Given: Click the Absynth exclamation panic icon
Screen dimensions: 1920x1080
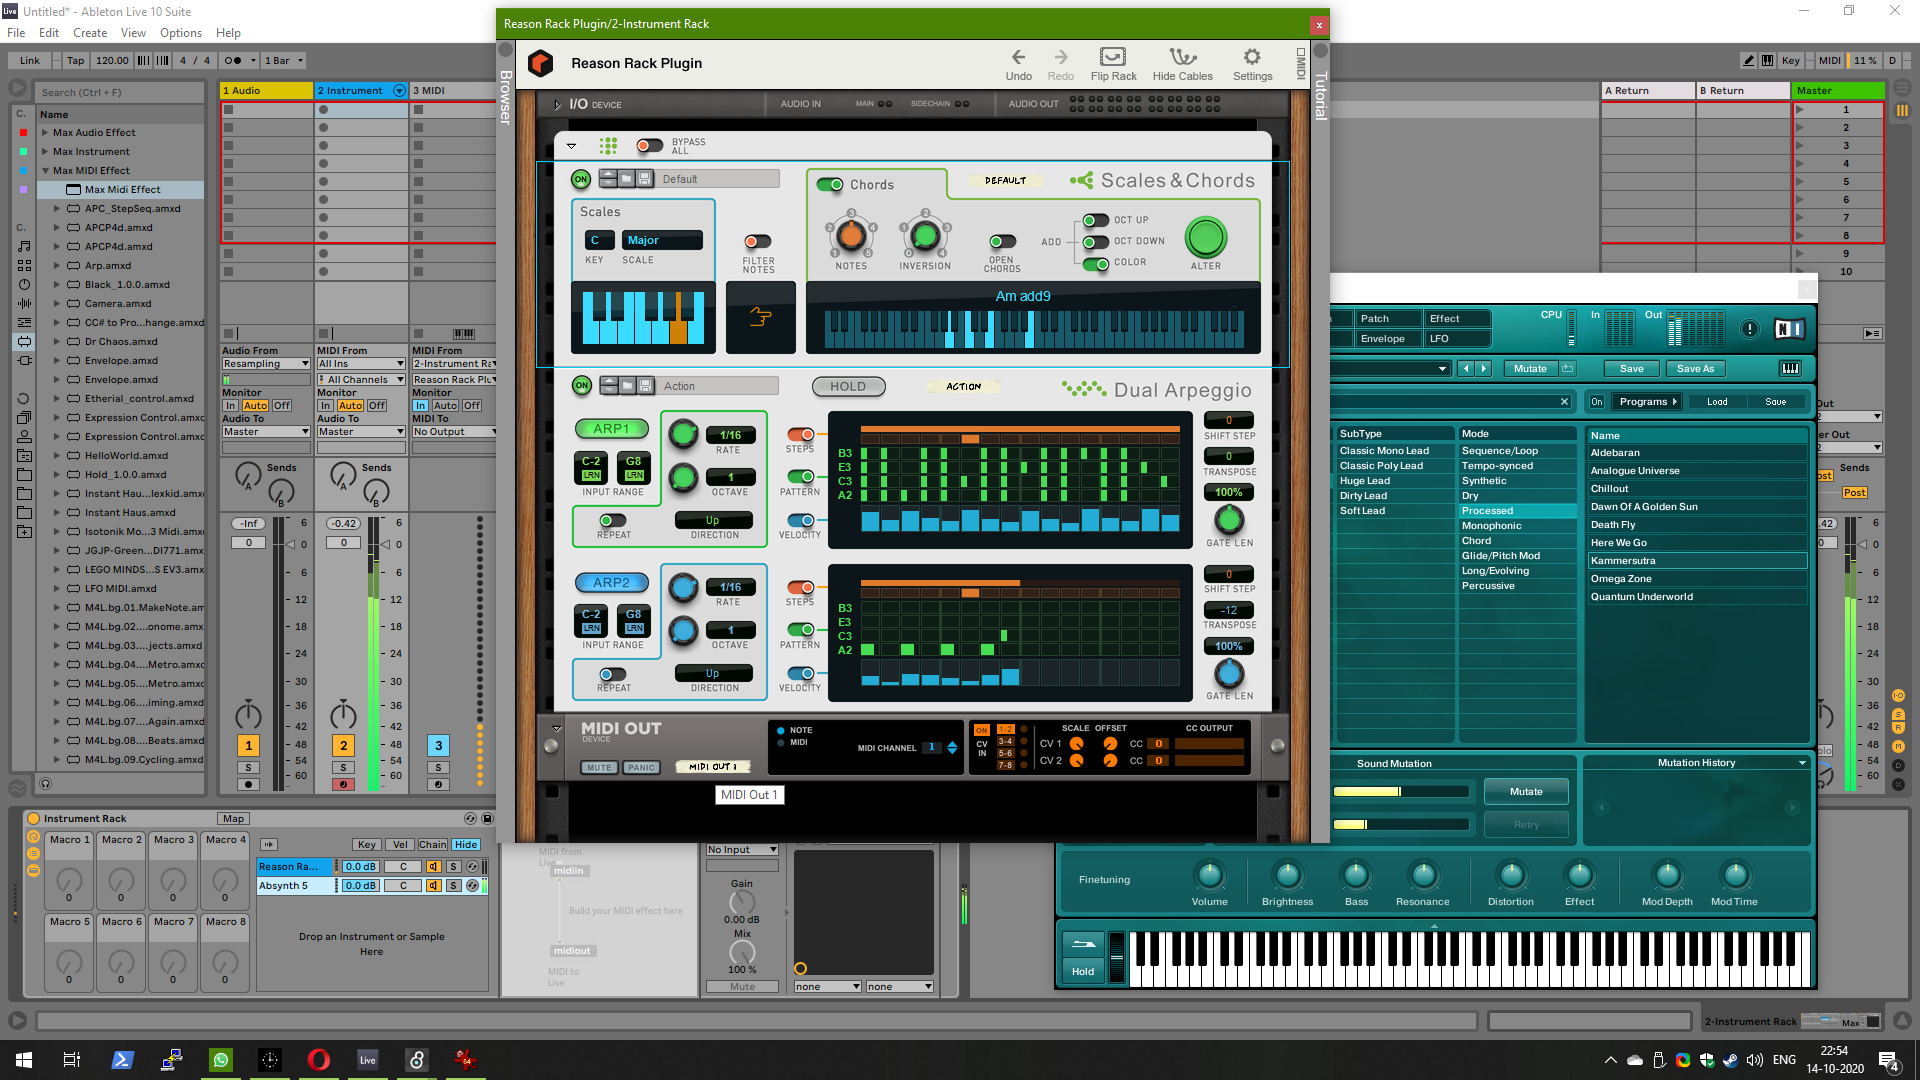Looking at the screenshot, I should coord(1749,329).
